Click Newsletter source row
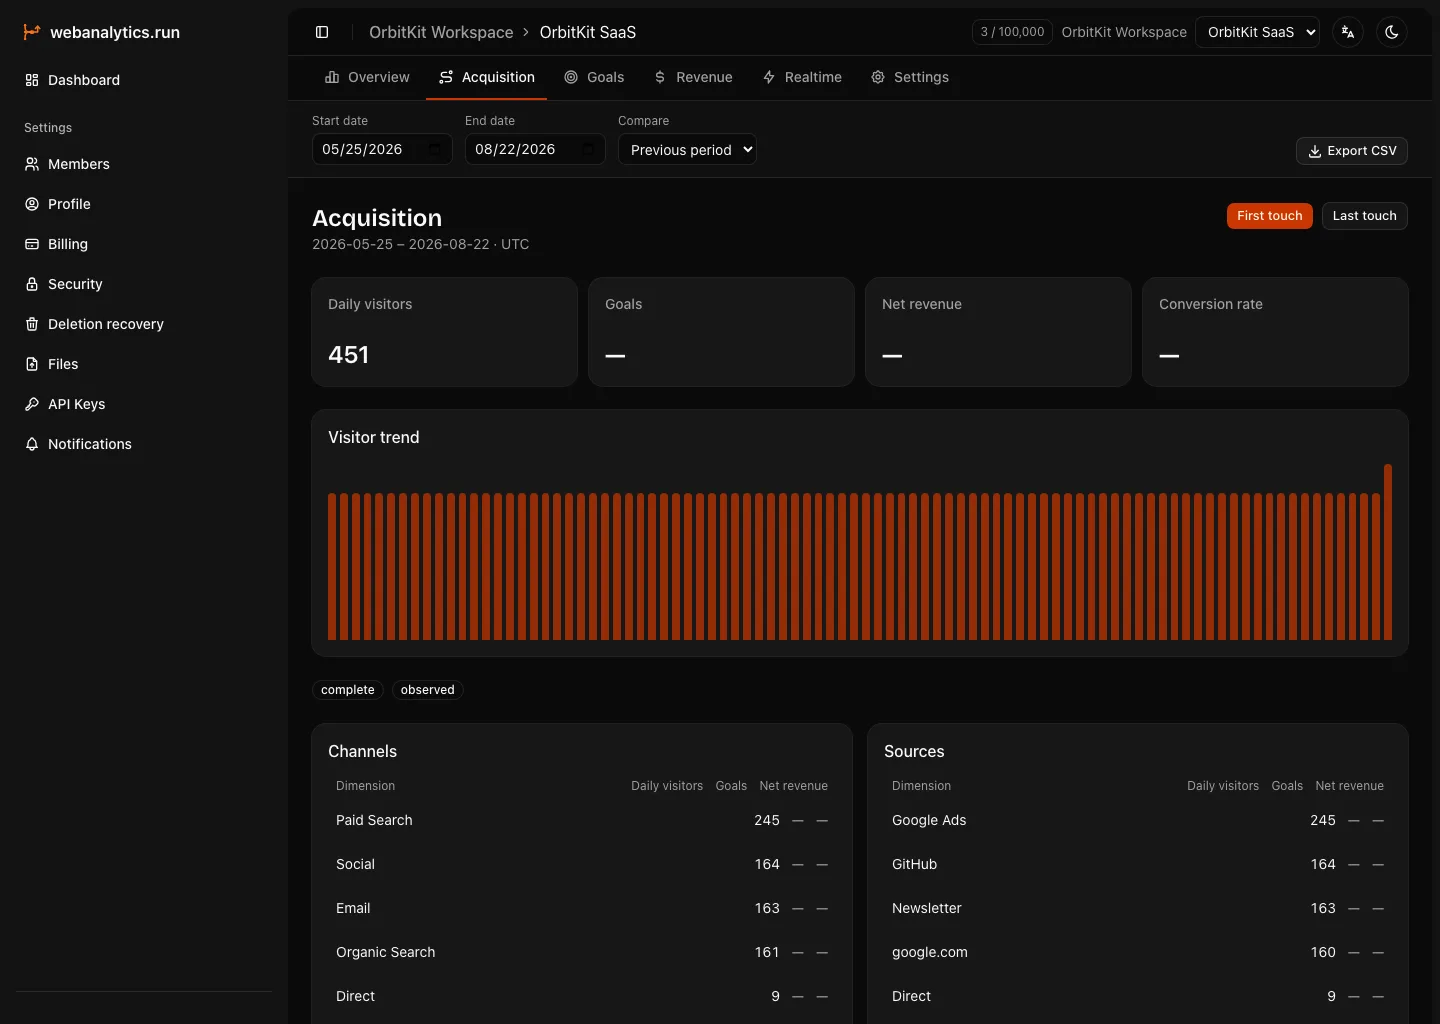This screenshot has width=1440, height=1024. coord(1138,908)
